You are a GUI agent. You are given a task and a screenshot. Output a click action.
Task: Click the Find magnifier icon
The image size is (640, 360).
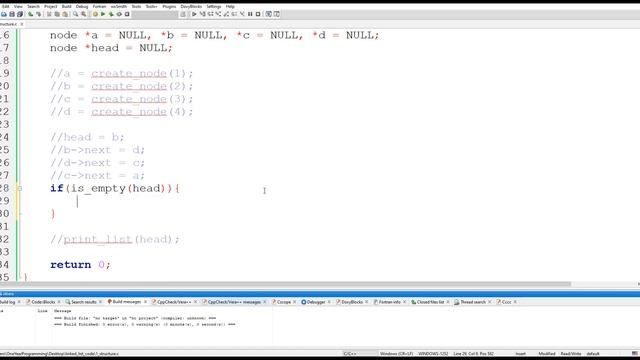[x=76, y=14]
